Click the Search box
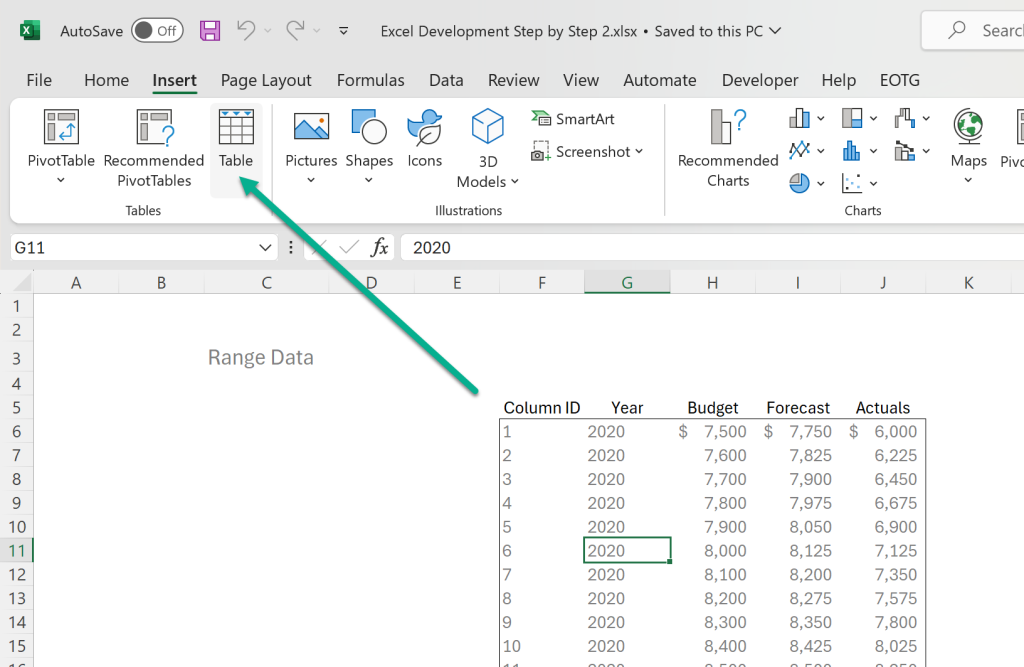1024x667 pixels. click(973, 30)
